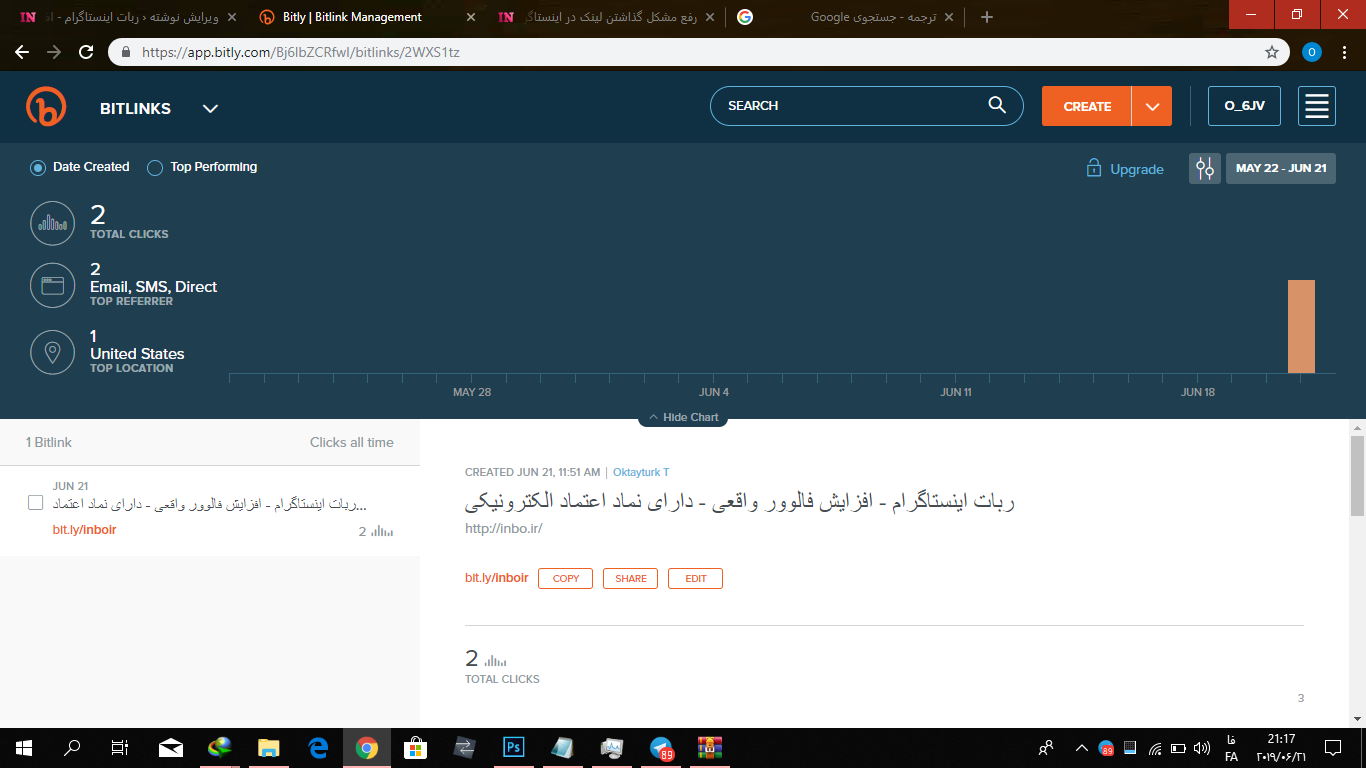1366x768 pixels.
Task: Click the Top Location pin icon
Action: pyautogui.click(x=53, y=353)
